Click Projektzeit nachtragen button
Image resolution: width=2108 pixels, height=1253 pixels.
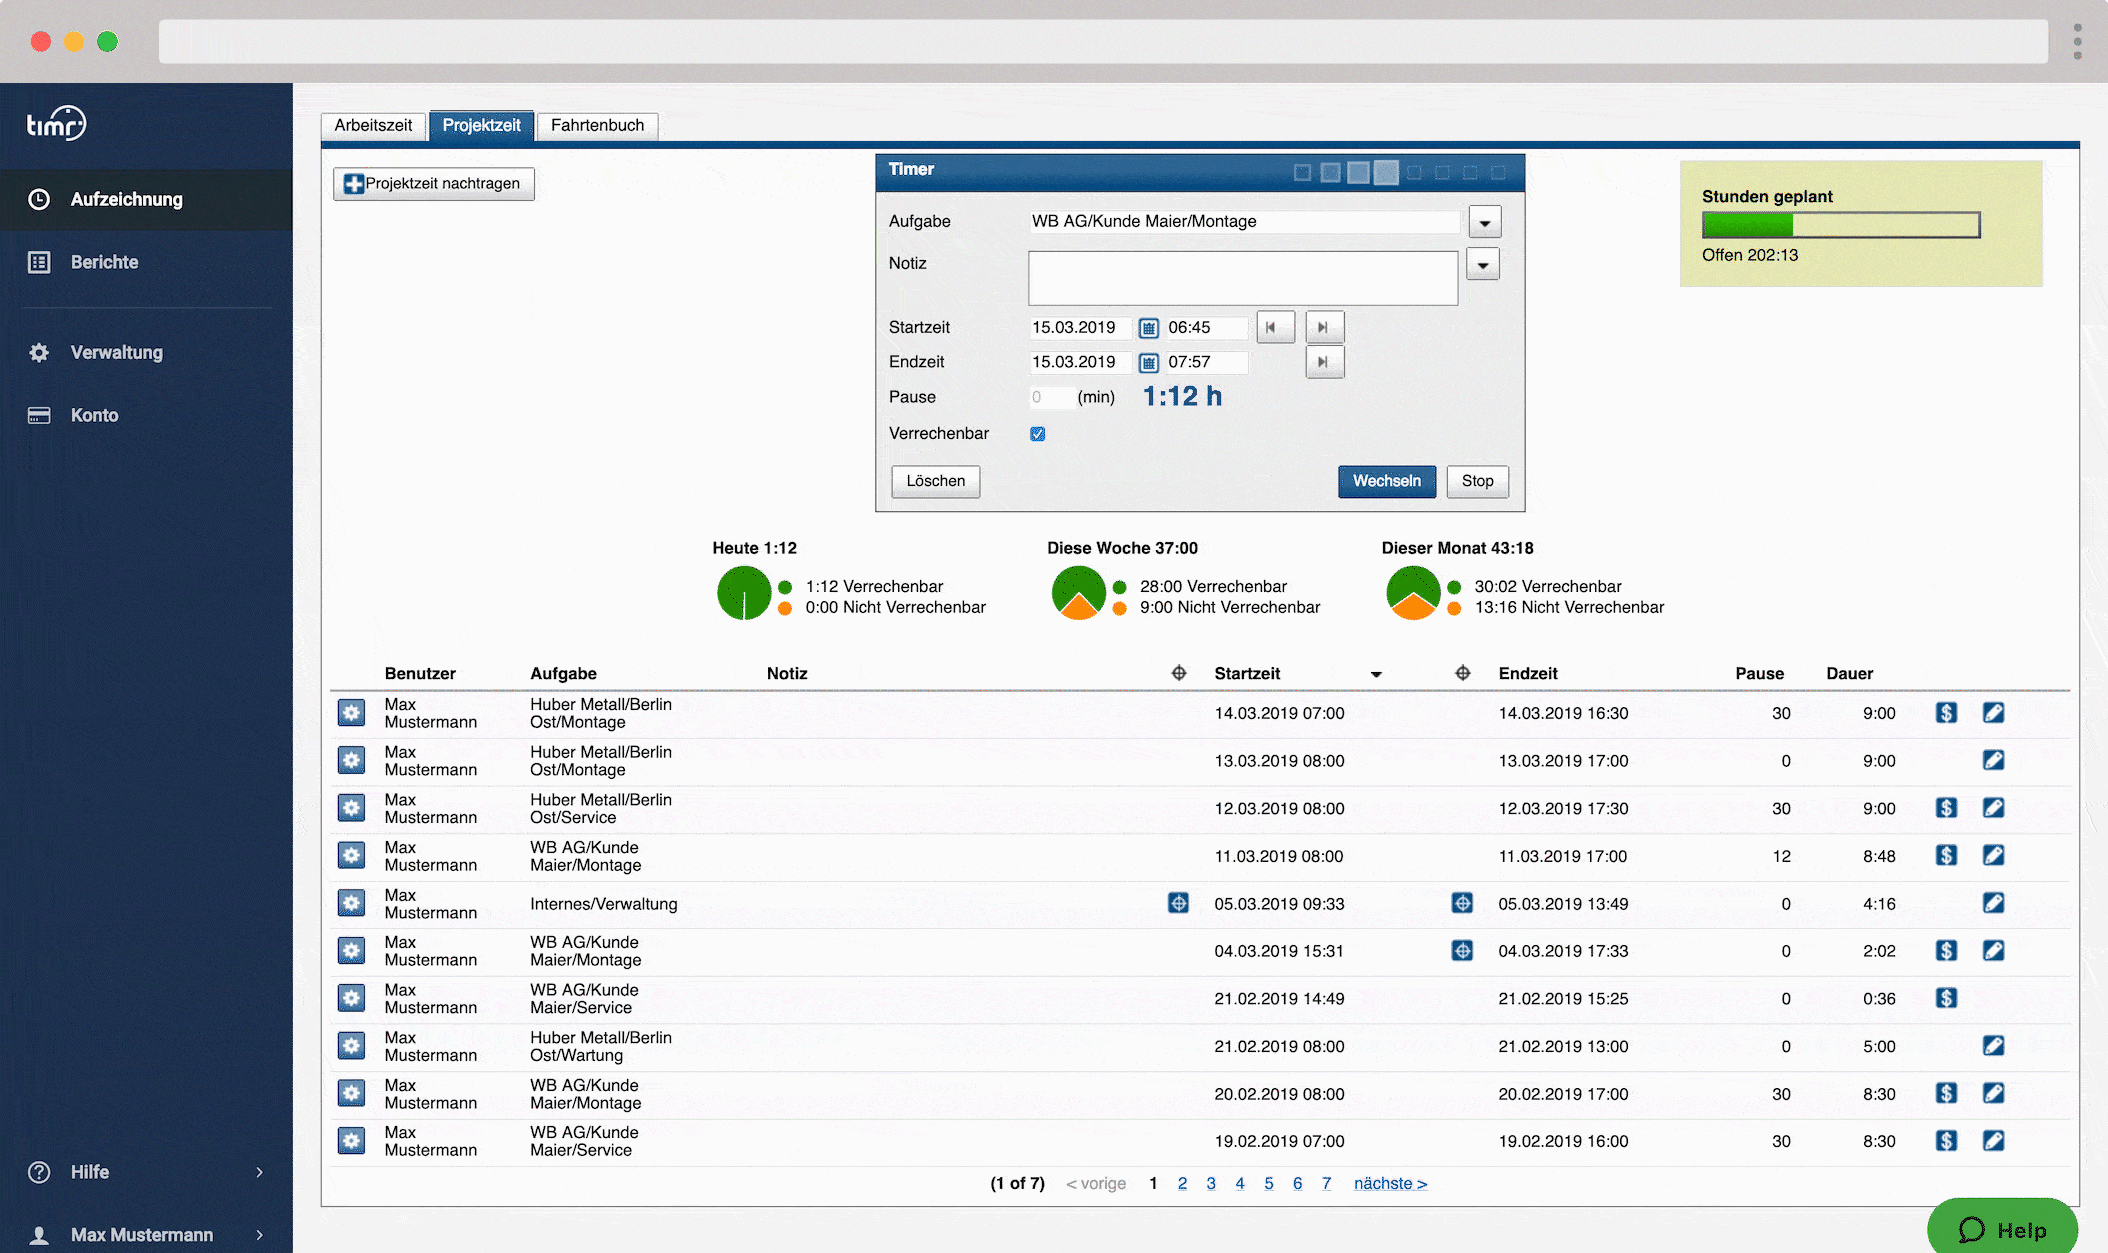(x=434, y=183)
